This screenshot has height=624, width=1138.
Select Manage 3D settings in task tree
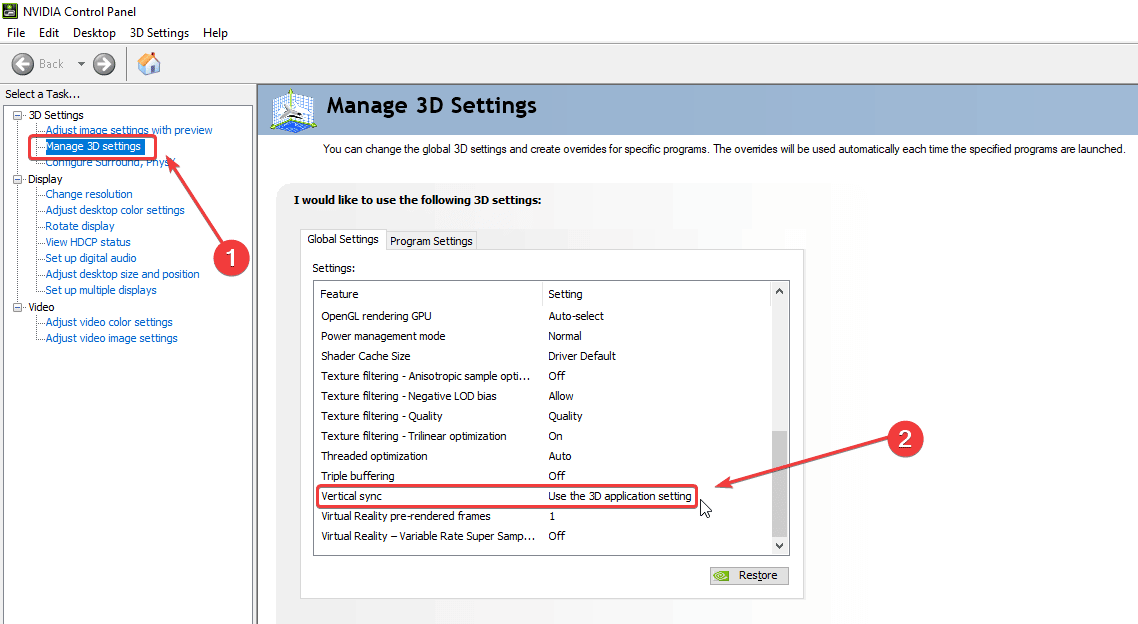pos(94,147)
